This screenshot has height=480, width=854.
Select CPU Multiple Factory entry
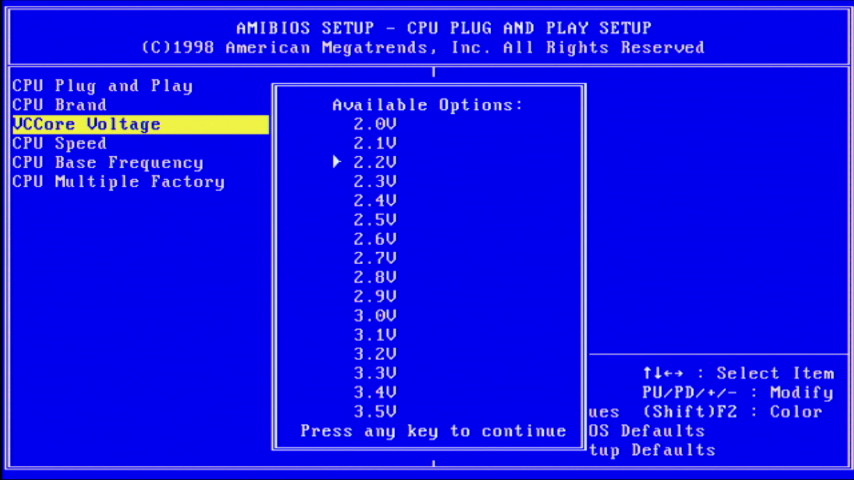118,182
